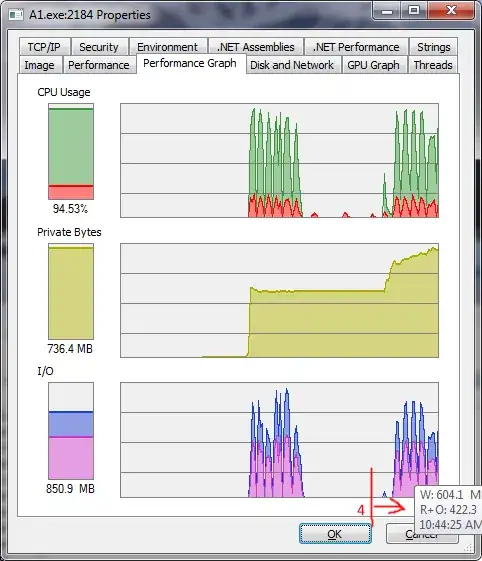The width and height of the screenshot is (482, 561).
Task: Open the Security tab
Action: pyautogui.click(x=99, y=47)
